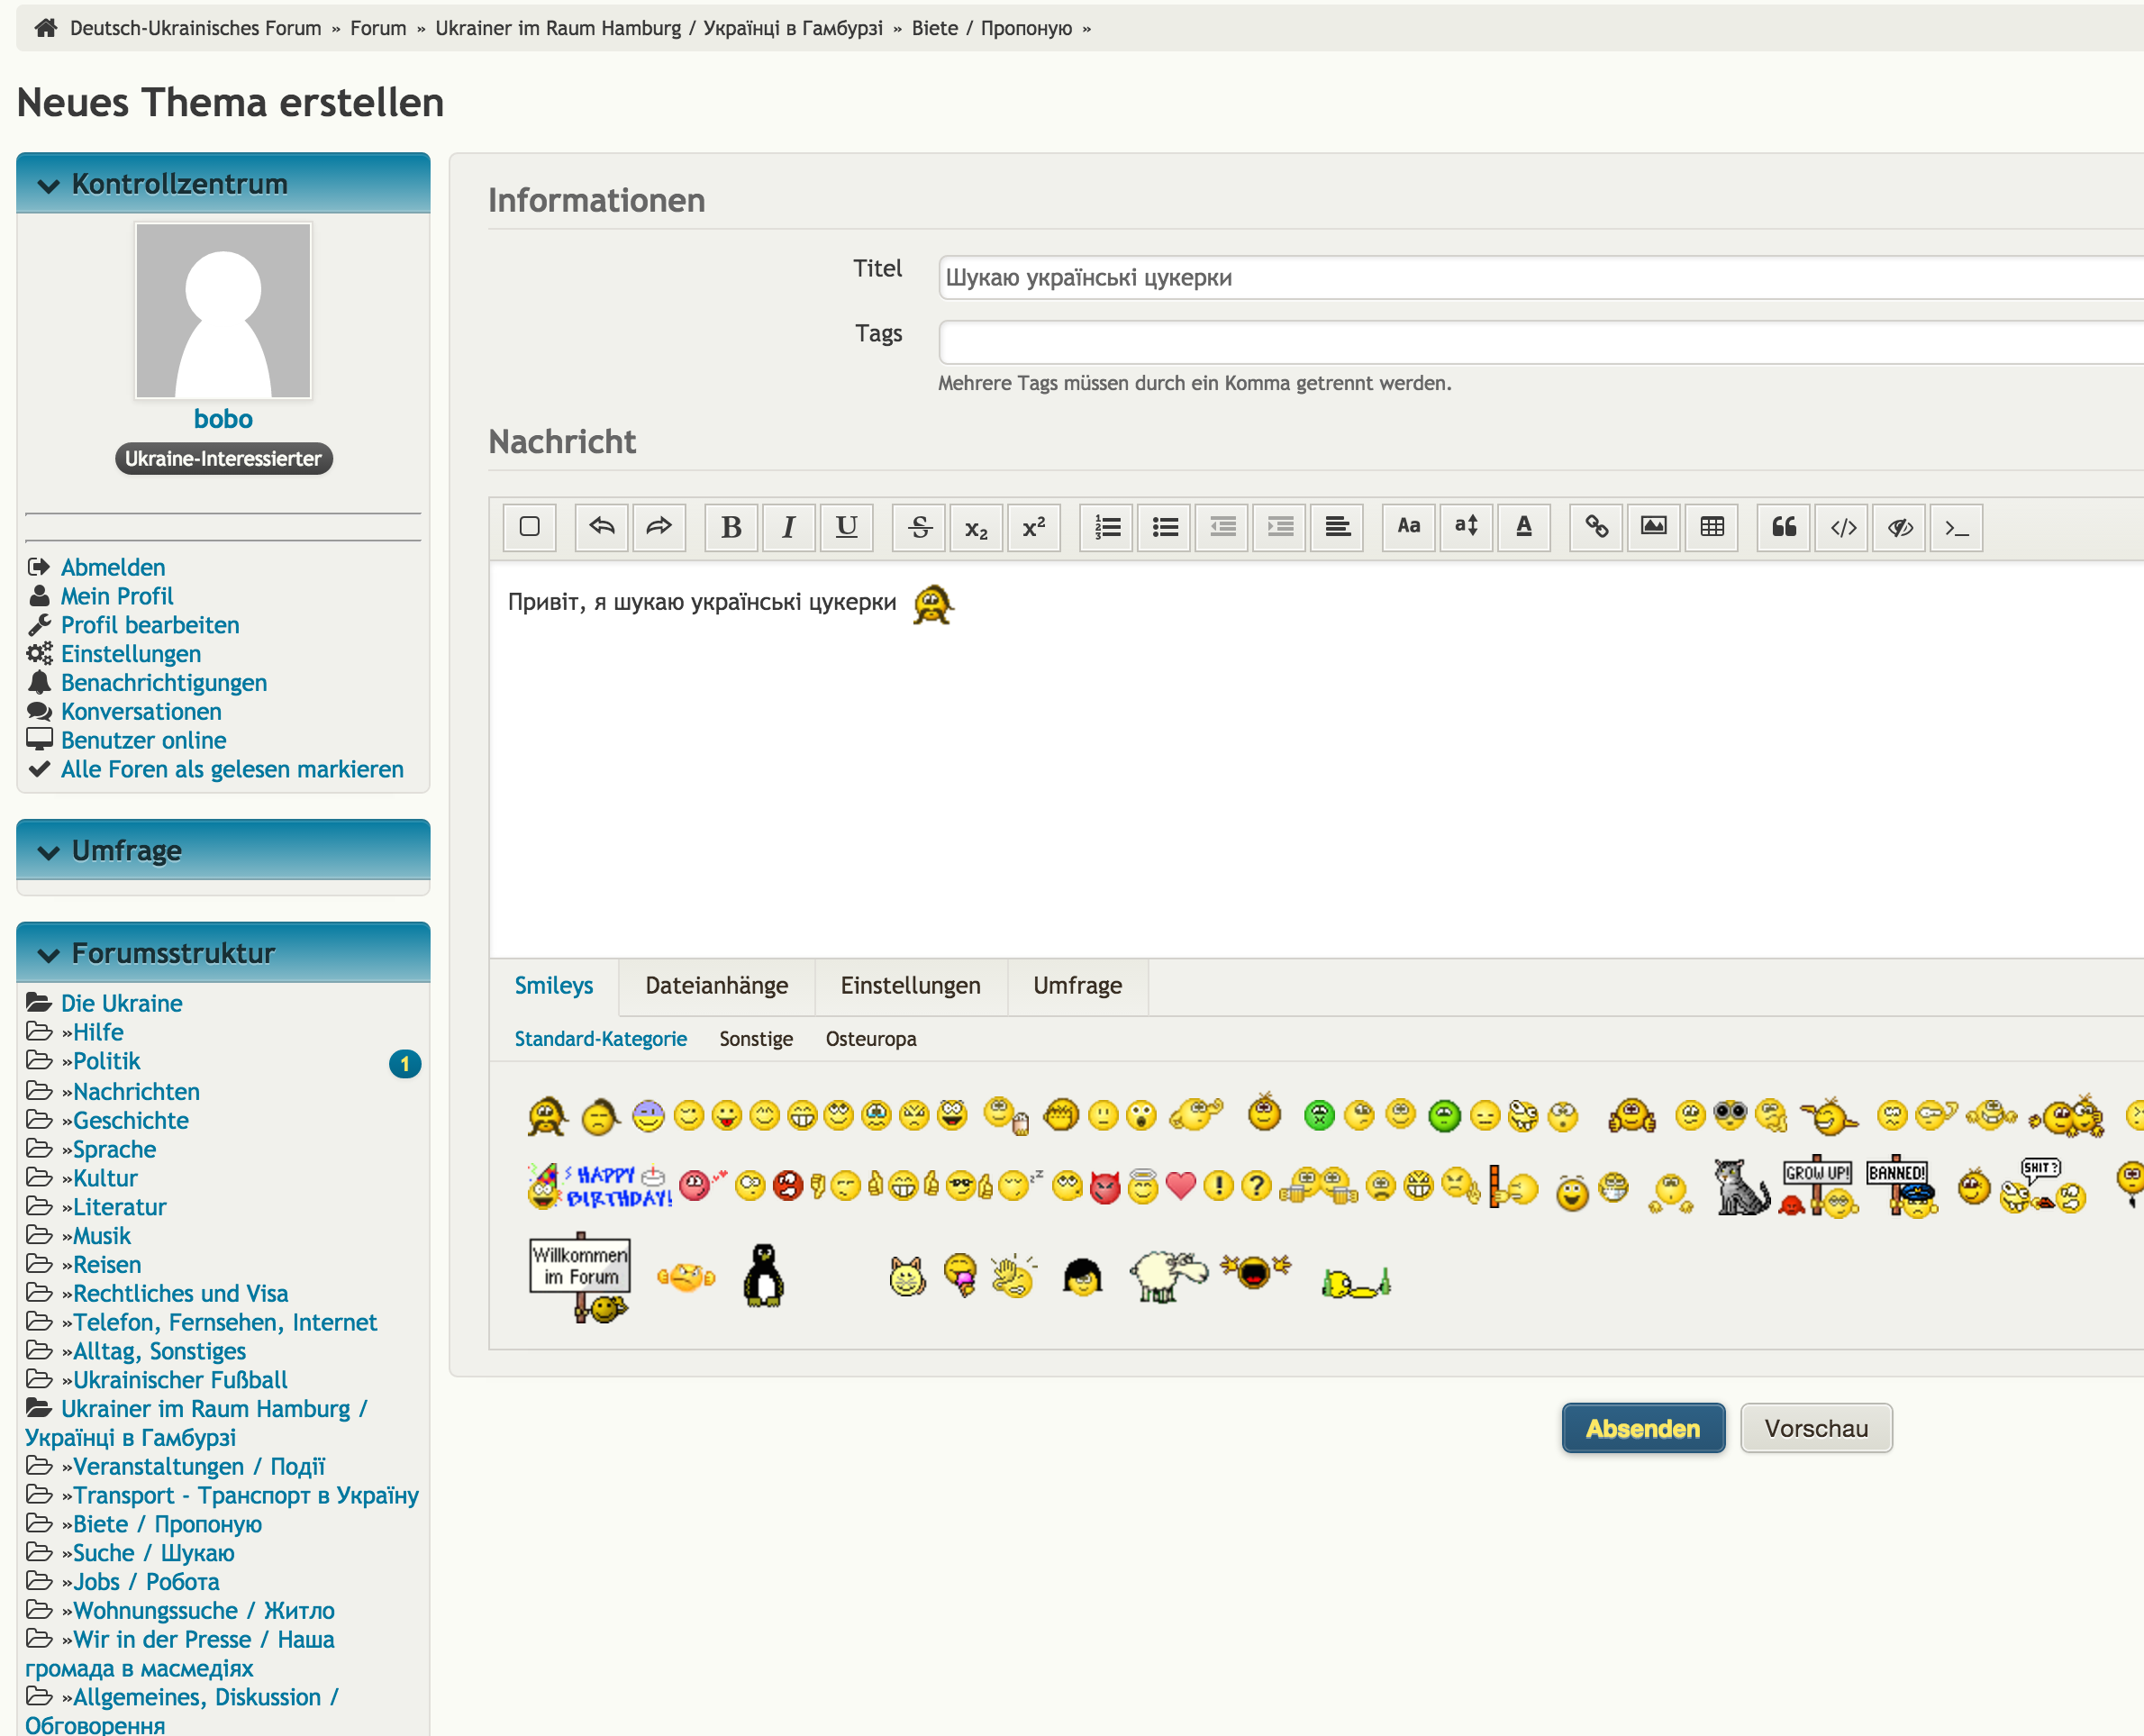The image size is (2144, 1736).
Task: Open Konversationen link
Action: pyautogui.click(x=141, y=712)
